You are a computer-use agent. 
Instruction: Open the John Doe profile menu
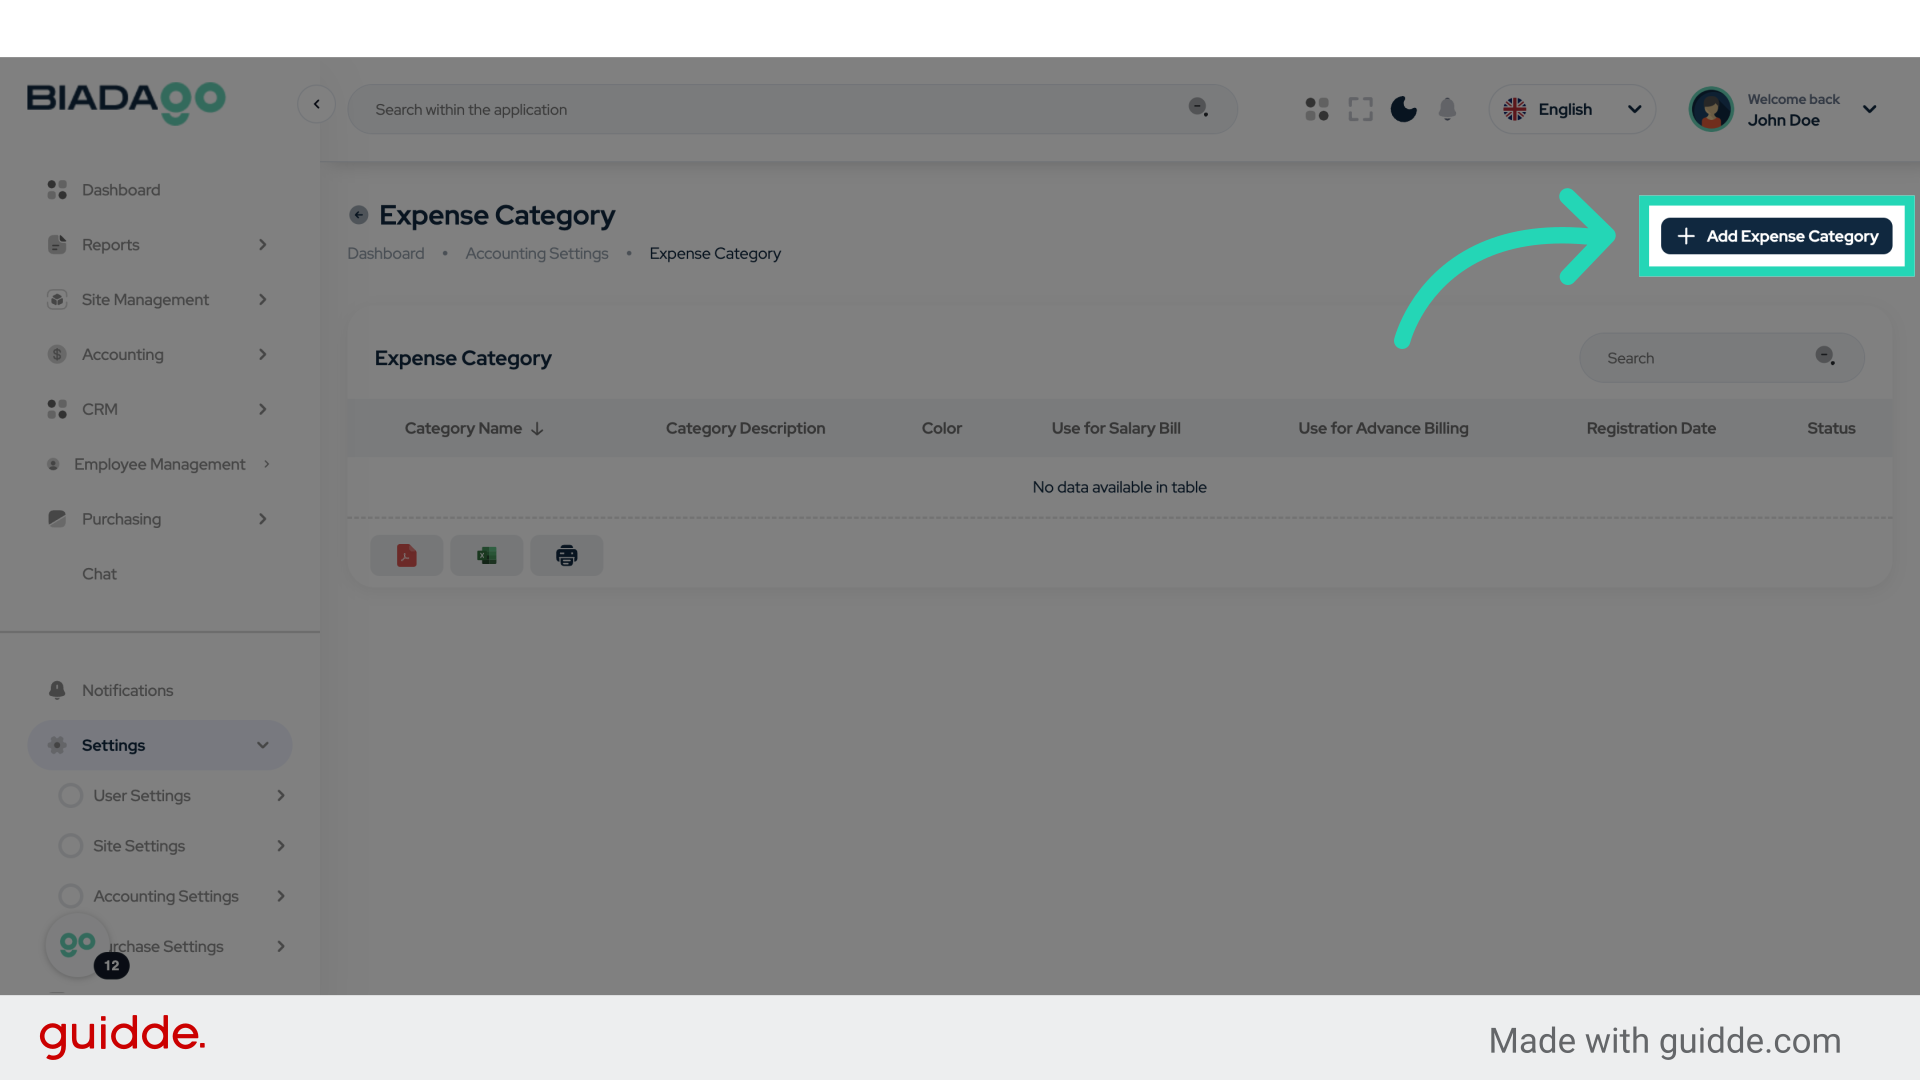1784,109
